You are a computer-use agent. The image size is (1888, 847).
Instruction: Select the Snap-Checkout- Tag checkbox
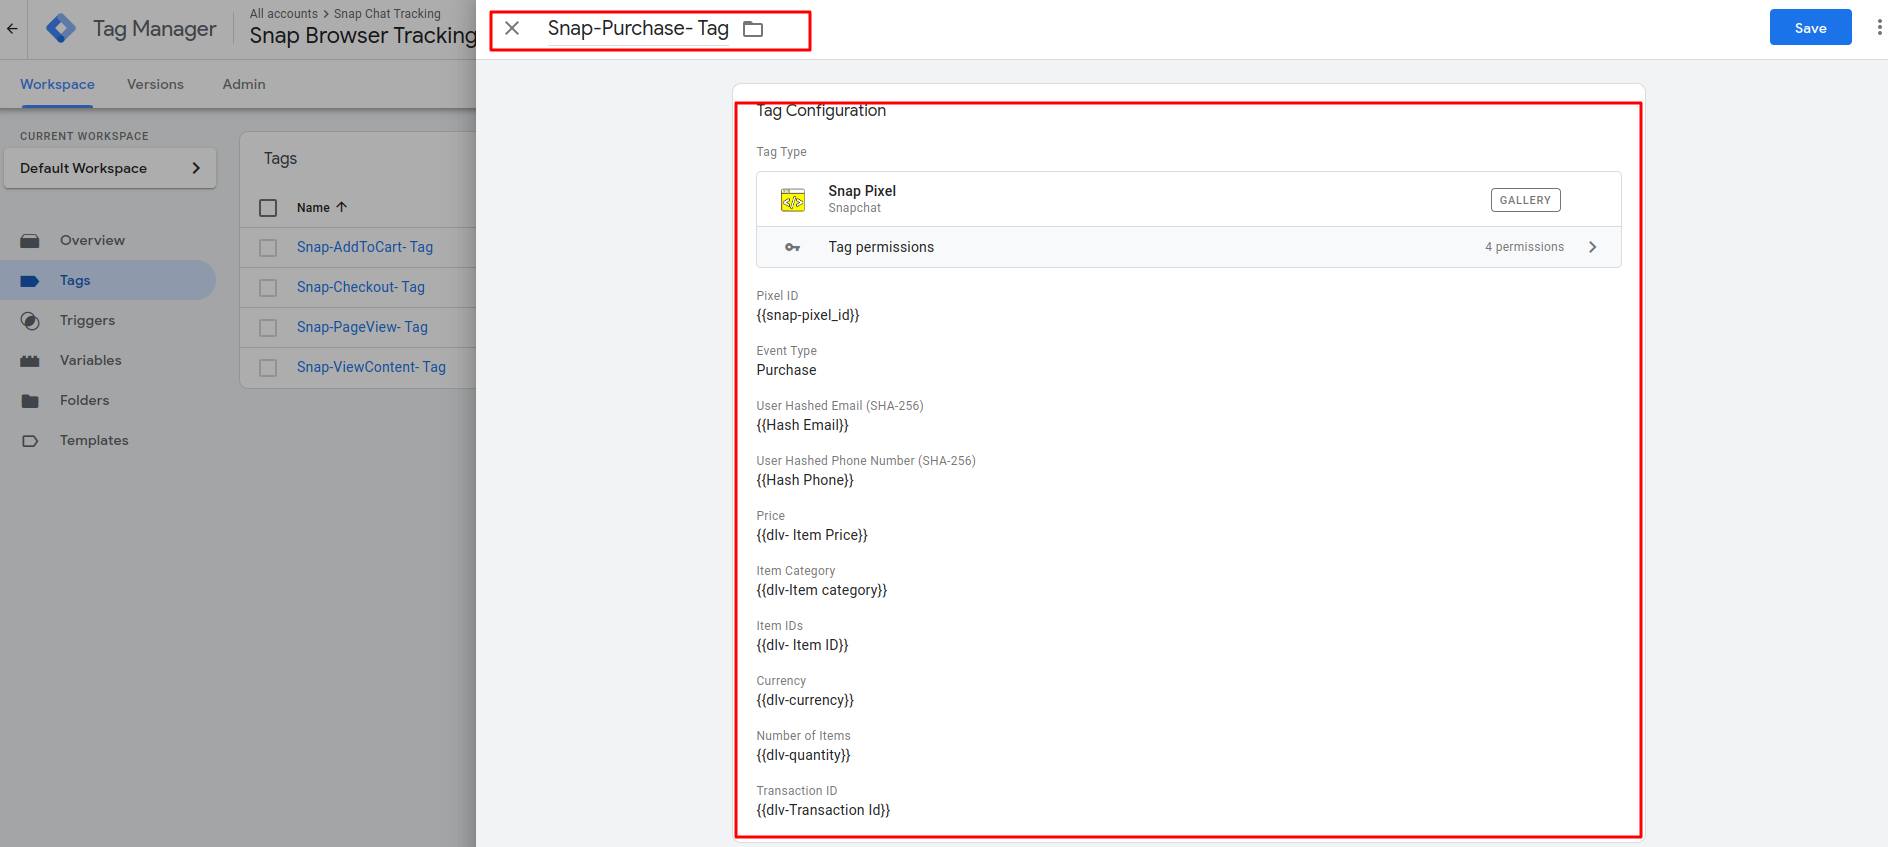tap(268, 288)
